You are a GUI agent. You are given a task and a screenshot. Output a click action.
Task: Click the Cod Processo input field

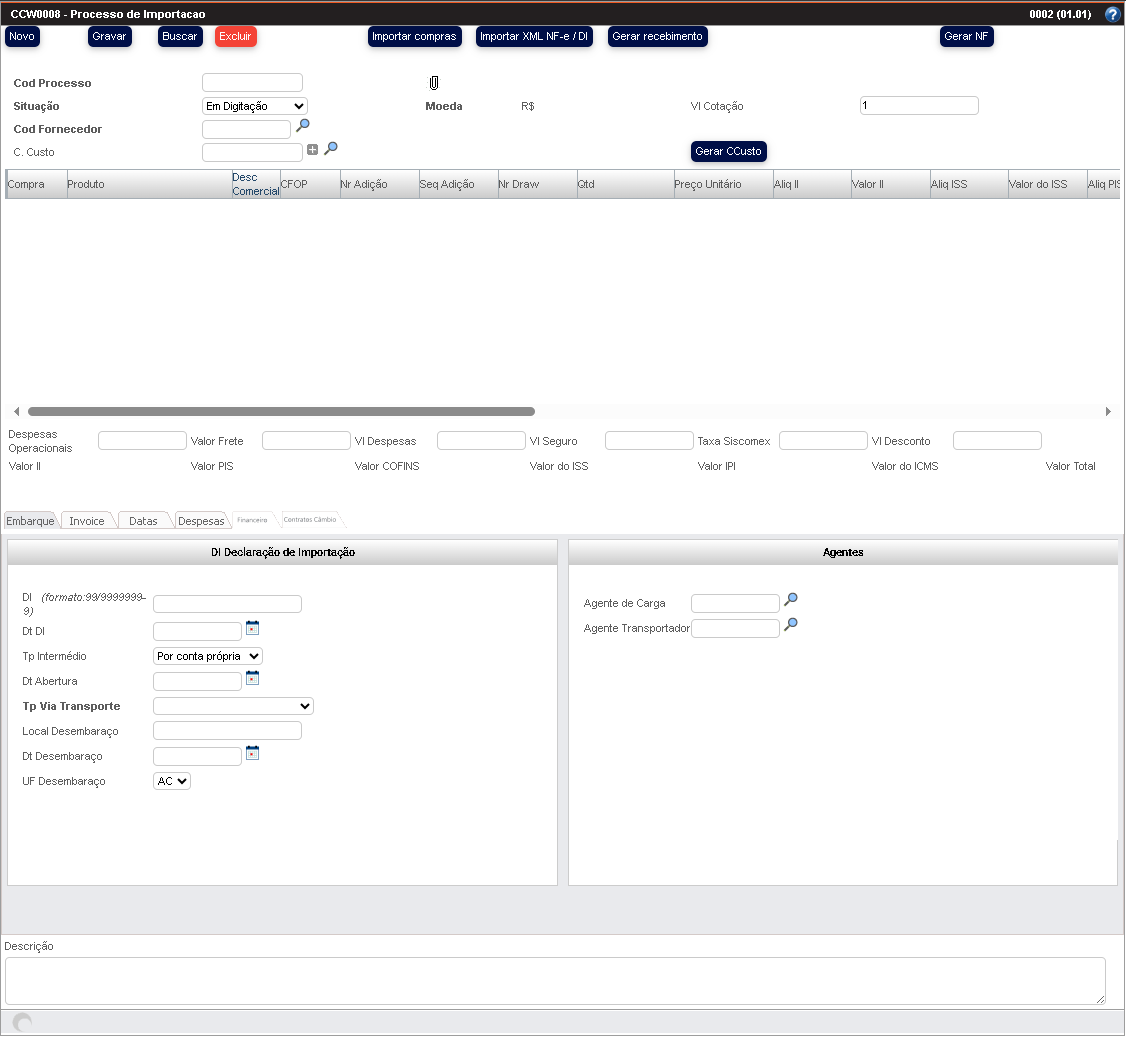pos(252,83)
